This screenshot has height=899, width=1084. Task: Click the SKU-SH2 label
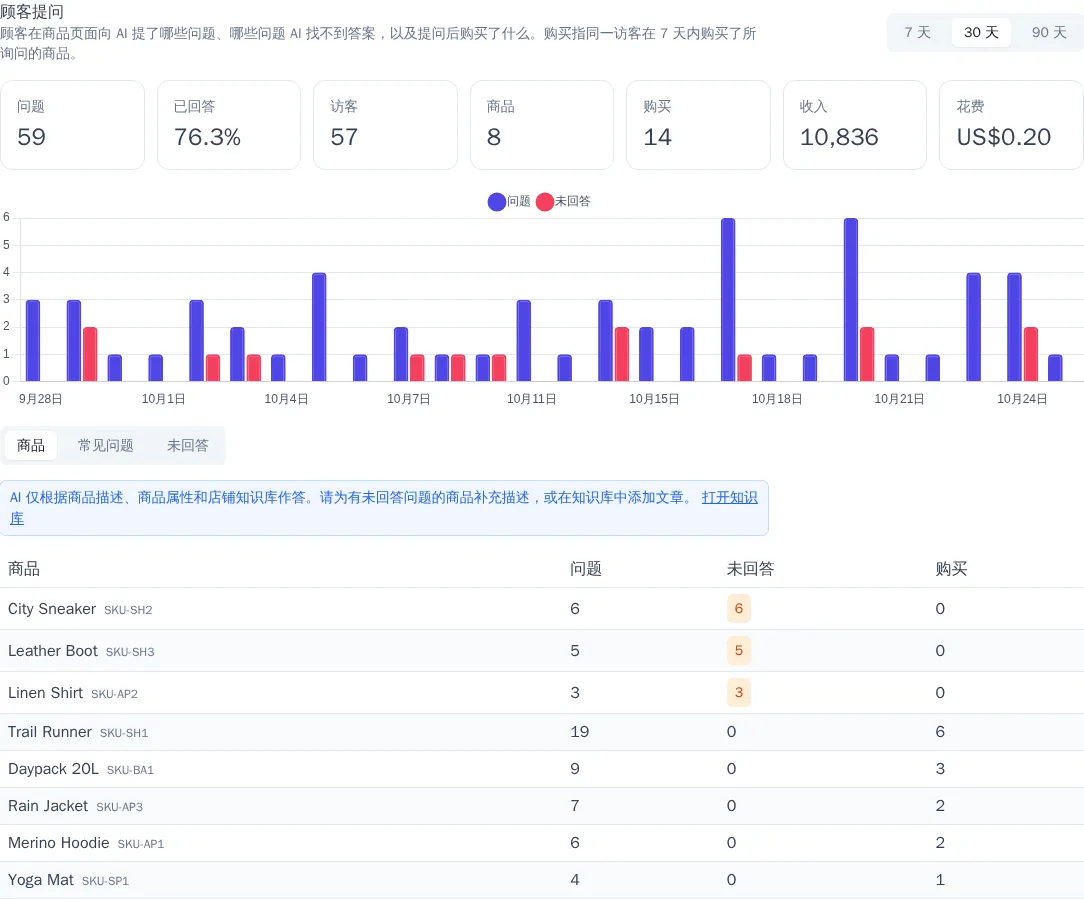click(128, 610)
